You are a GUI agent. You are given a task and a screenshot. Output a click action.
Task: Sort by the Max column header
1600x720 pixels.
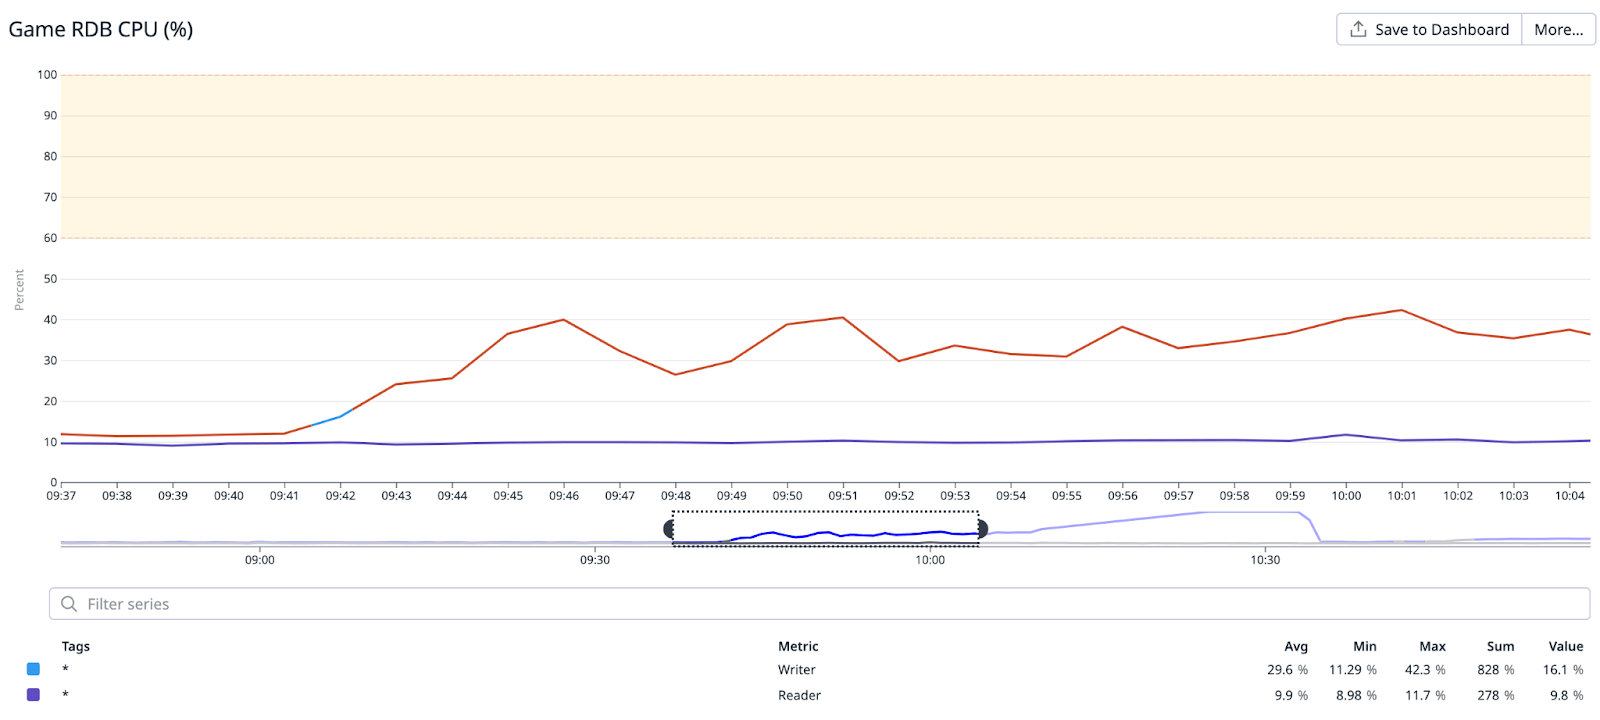1433,646
